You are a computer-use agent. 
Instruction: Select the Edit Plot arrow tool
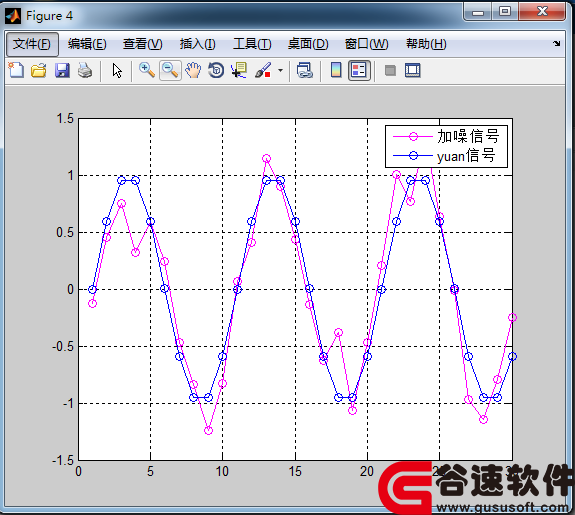coord(117,70)
